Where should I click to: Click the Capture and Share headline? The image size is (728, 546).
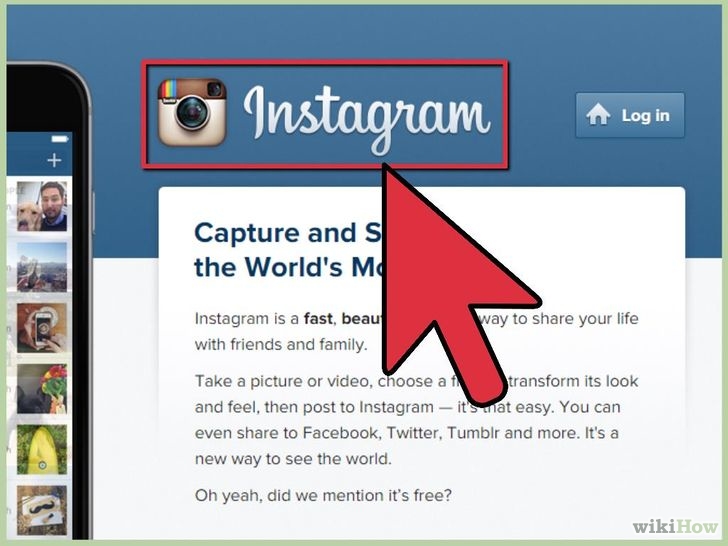pos(290,250)
